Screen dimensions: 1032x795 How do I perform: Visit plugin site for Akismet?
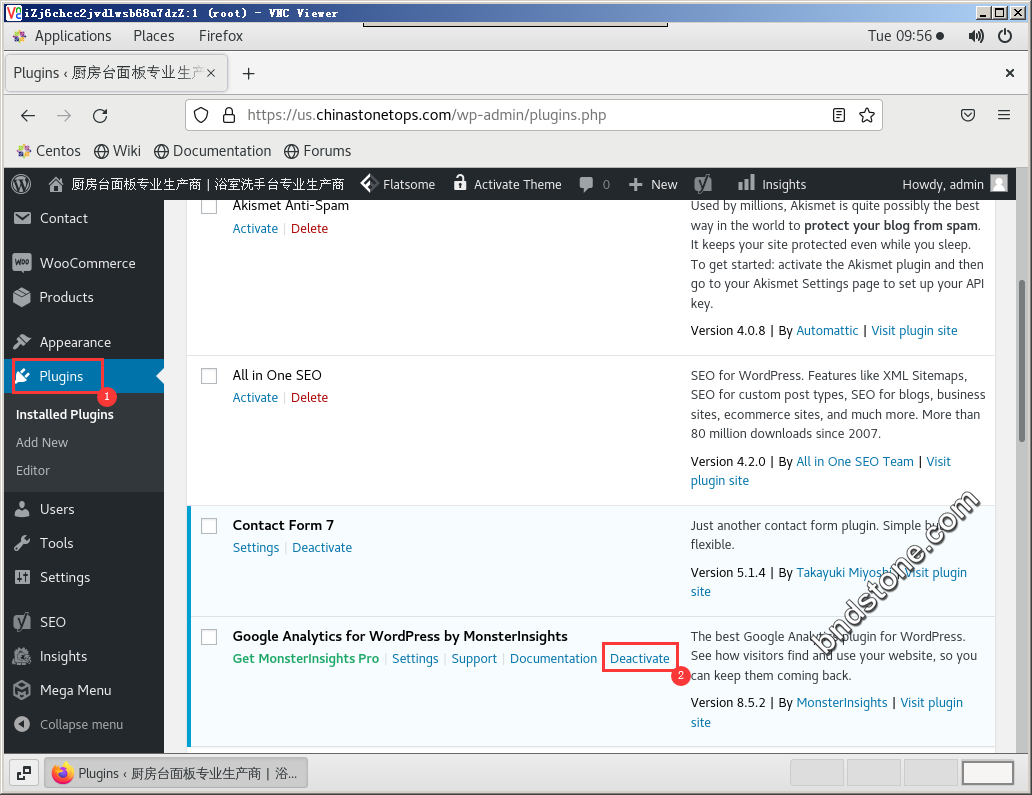coord(914,330)
